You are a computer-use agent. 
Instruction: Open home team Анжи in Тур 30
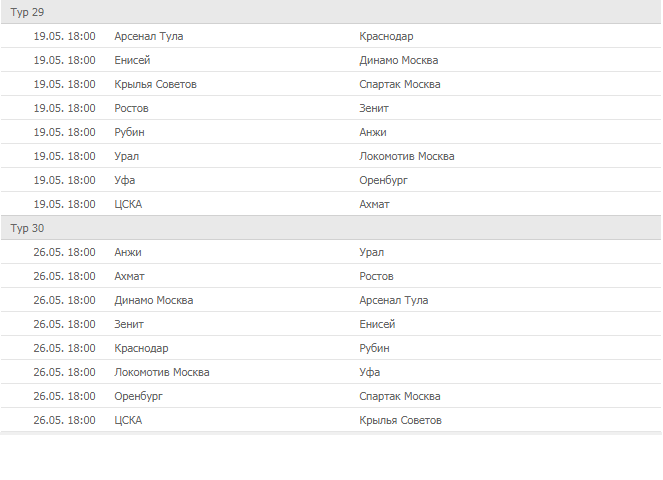pyautogui.click(x=128, y=252)
